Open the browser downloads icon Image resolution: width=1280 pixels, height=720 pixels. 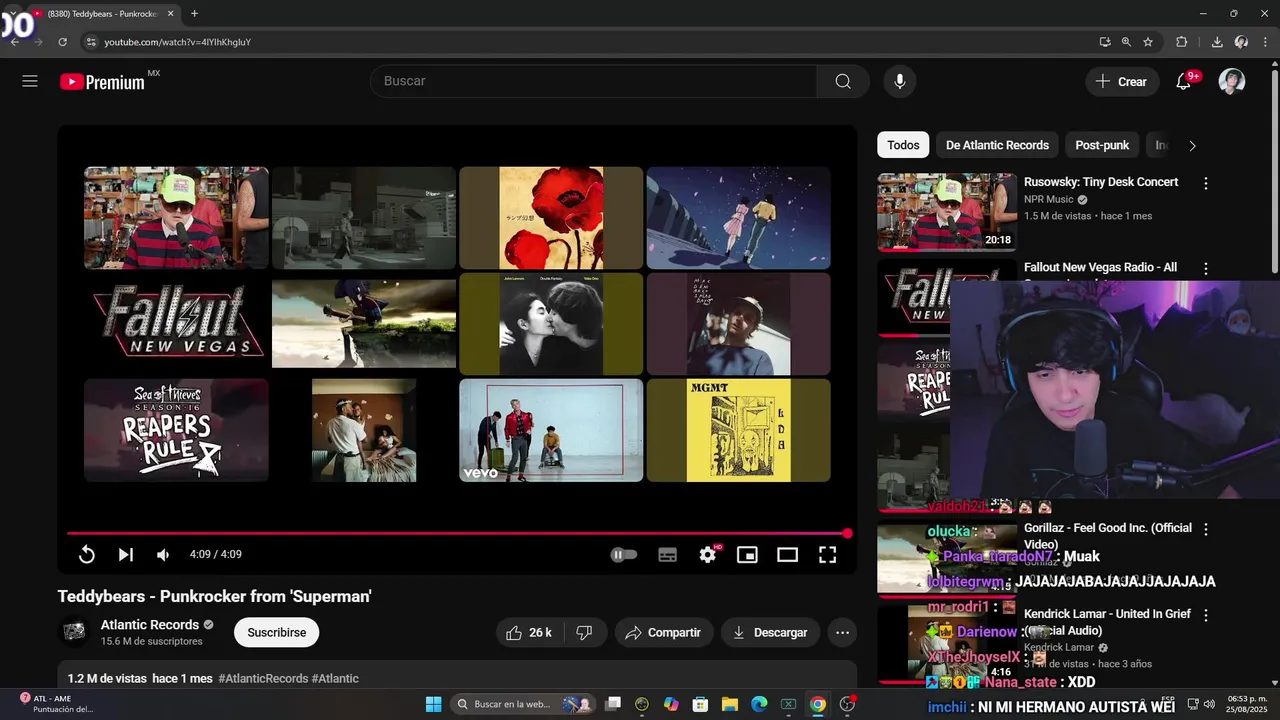1217,42
